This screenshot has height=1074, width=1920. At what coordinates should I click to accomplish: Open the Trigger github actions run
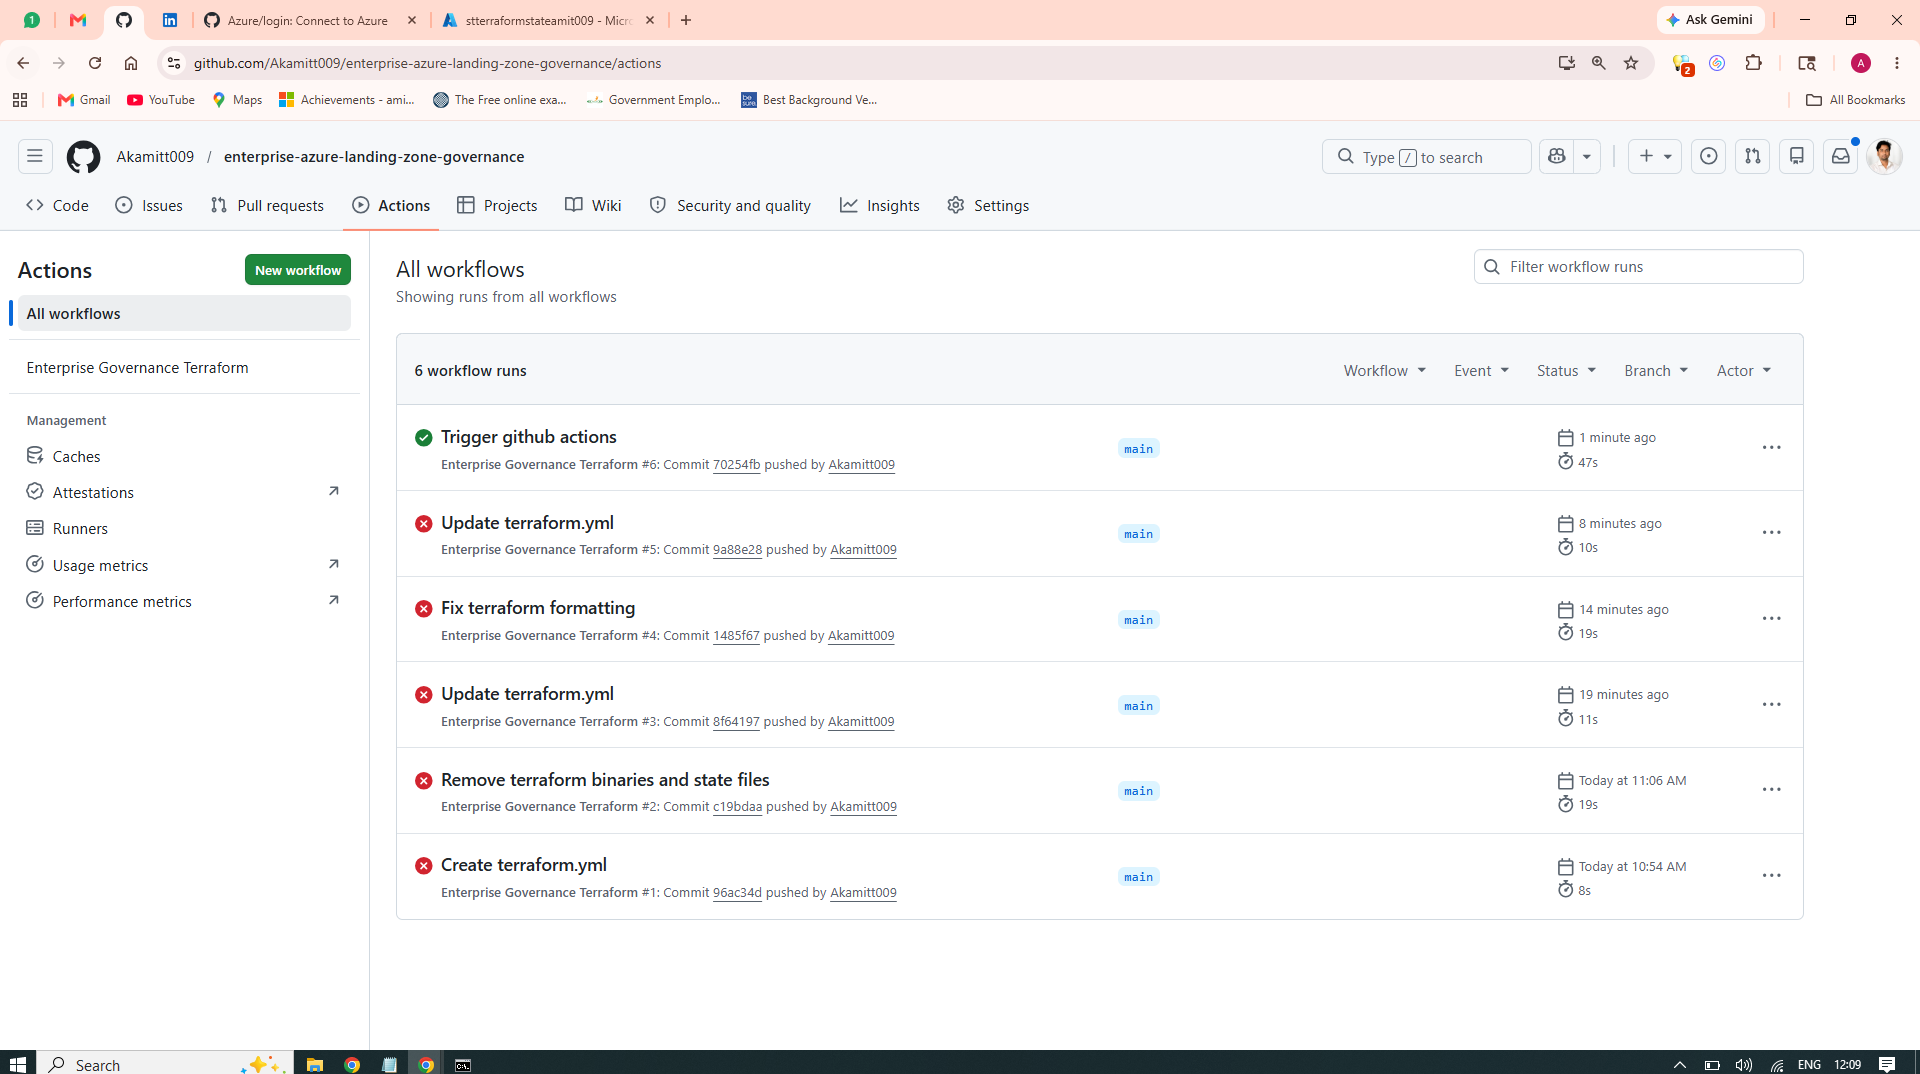pyautogui.click(x=529, y=437)
